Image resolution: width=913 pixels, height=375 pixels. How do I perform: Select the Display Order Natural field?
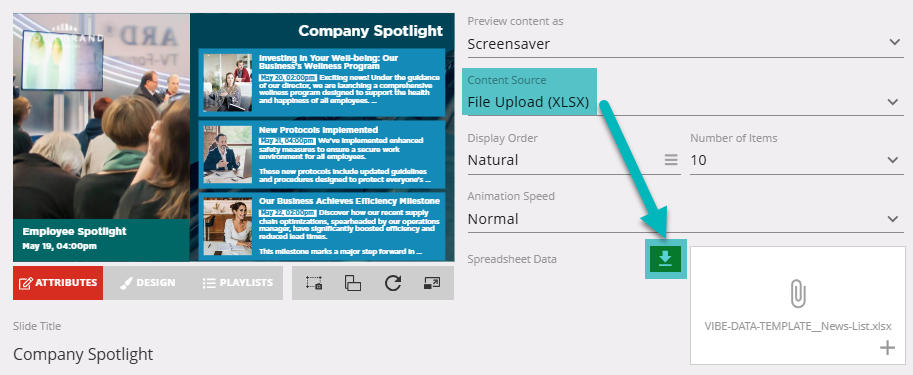pyautogui.click(x=574, y=160)
